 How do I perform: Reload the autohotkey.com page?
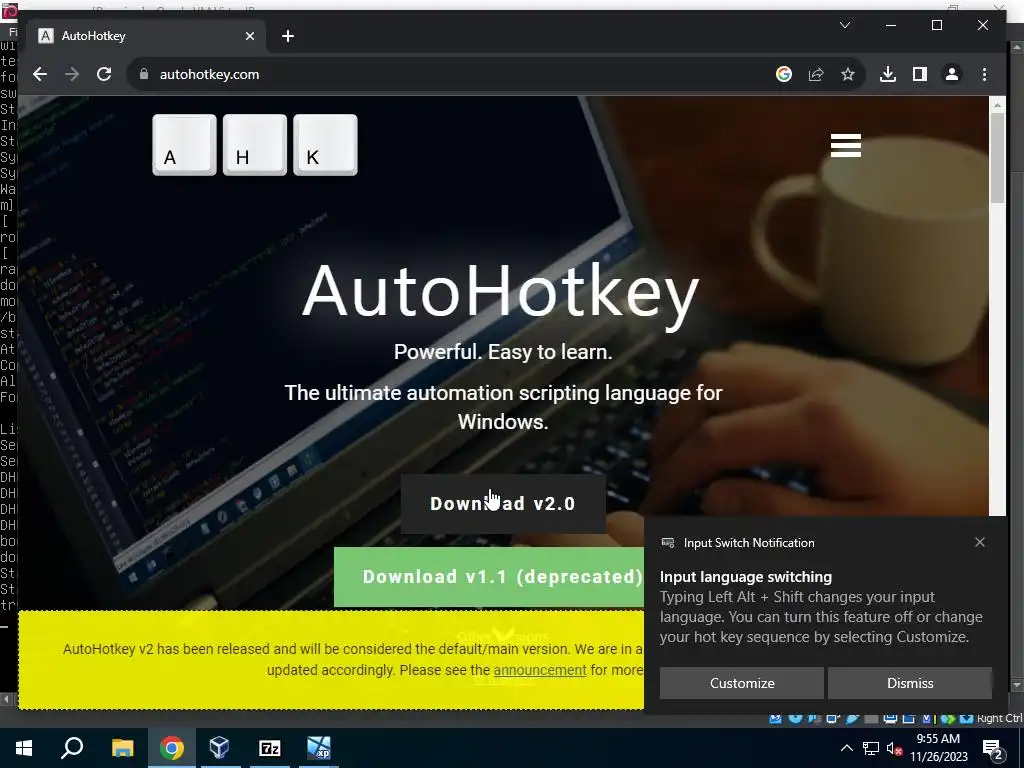point(104,74)
